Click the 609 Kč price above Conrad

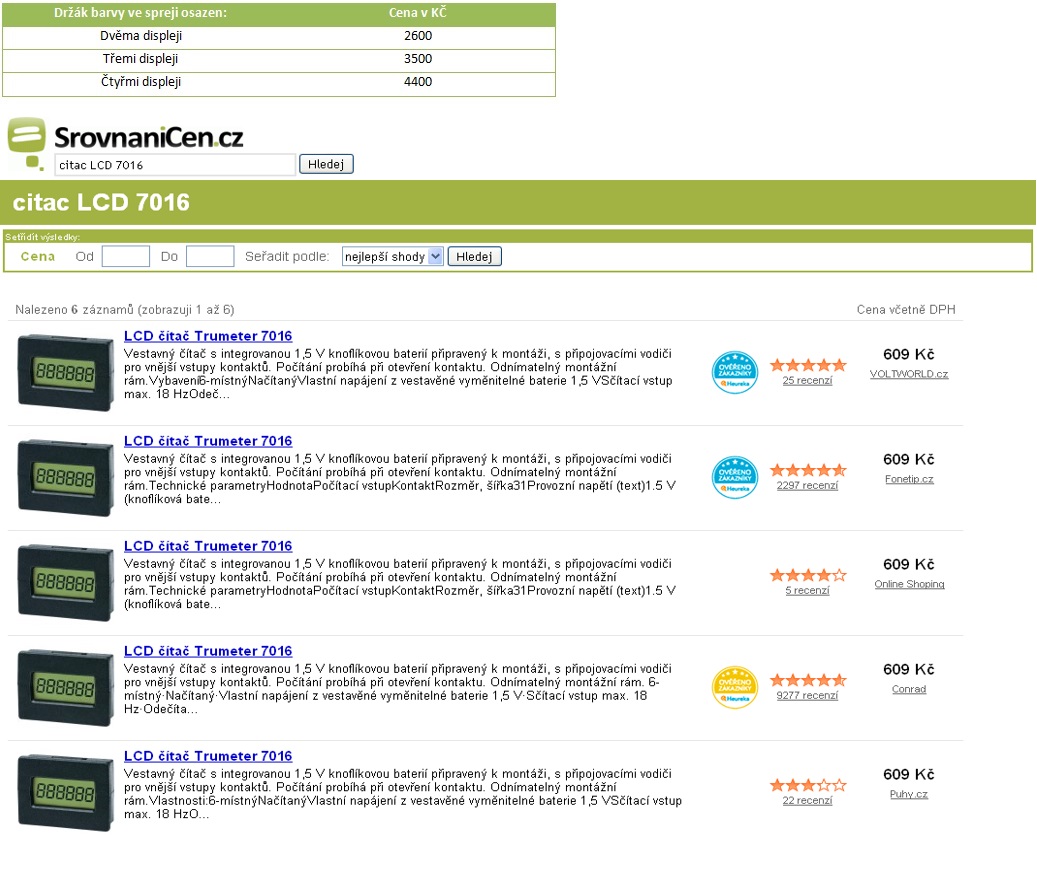909,669
